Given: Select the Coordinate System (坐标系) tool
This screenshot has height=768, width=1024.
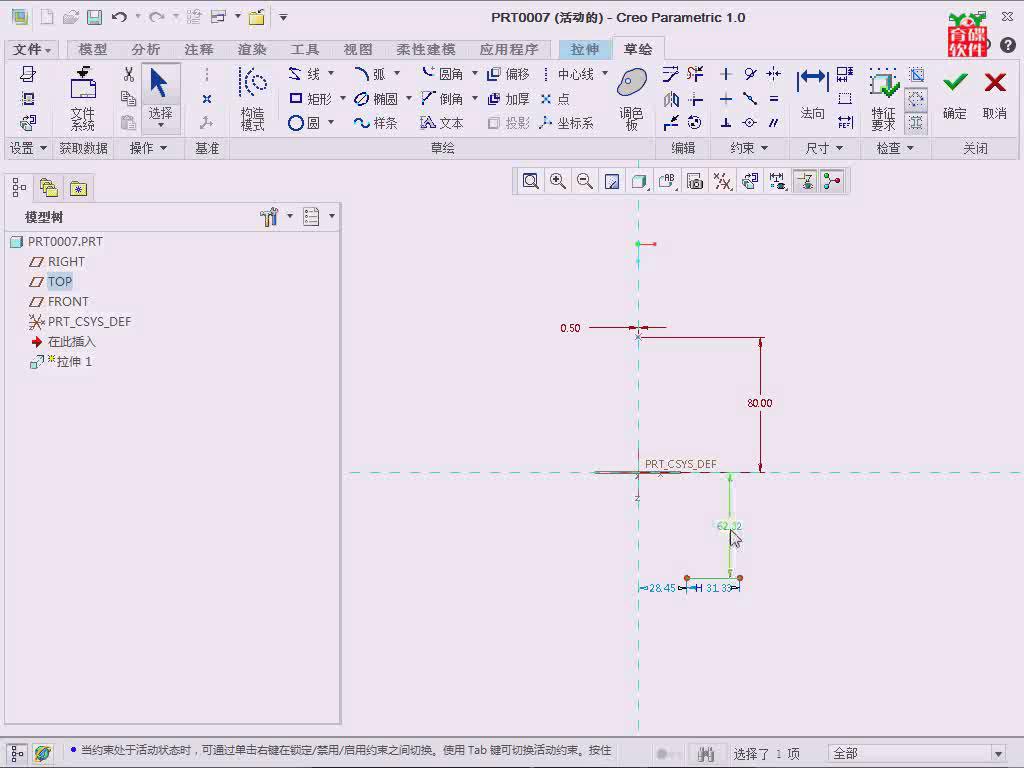Looking at the screenshot, I should coord(567,123).
